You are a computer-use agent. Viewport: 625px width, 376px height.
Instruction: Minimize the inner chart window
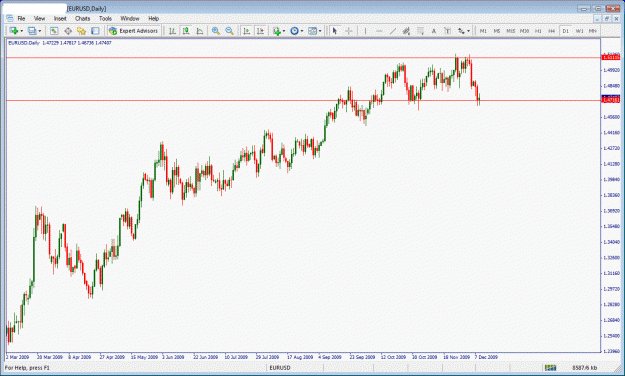coord(597,19)
